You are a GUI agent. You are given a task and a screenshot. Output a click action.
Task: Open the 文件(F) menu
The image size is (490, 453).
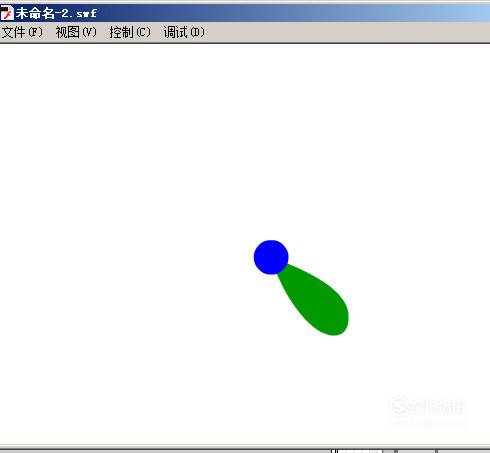[x=22, y=32]
